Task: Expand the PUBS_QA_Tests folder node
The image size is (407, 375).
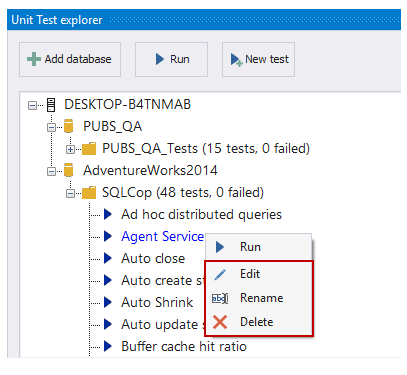Action: point(70,150)
